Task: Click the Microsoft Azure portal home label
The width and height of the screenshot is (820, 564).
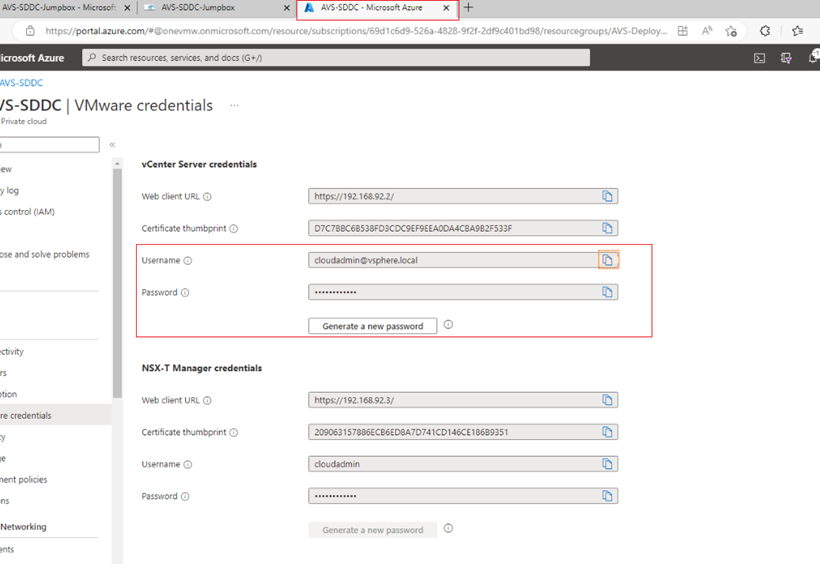Action: click(x=32, y=58)
